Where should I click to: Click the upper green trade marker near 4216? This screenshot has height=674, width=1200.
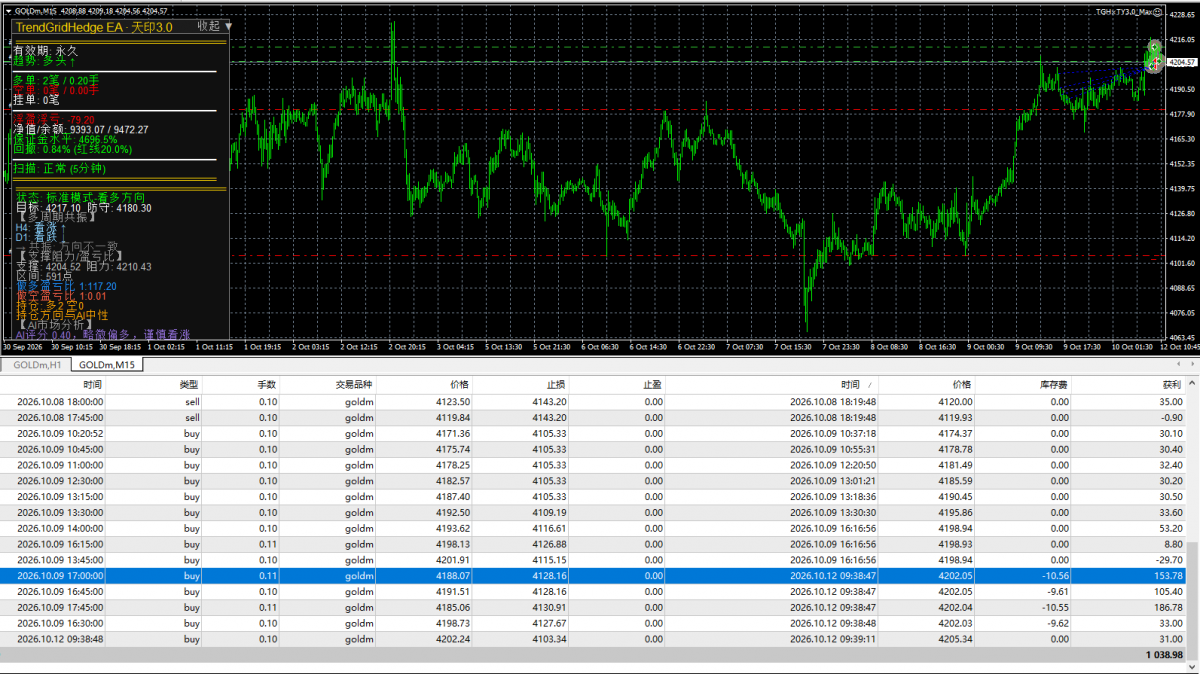click(1154, 46)
